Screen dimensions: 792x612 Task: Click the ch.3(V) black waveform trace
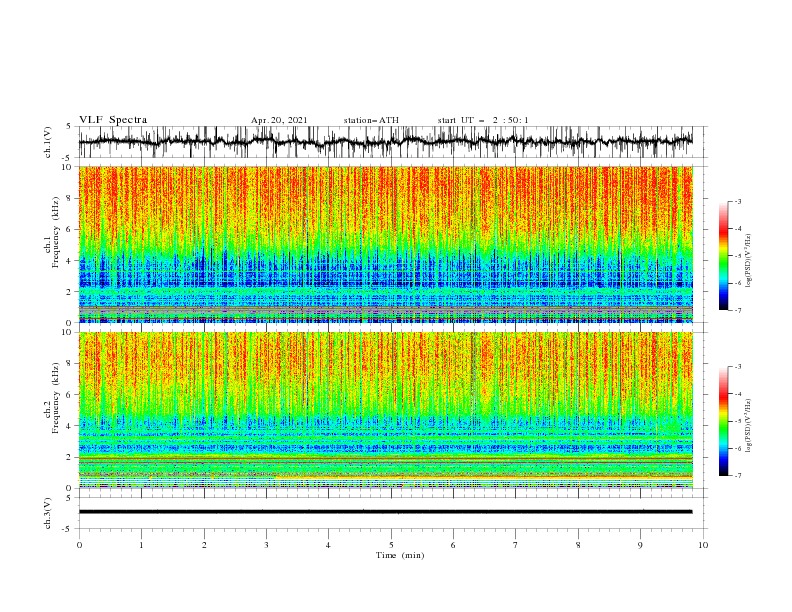386,512
